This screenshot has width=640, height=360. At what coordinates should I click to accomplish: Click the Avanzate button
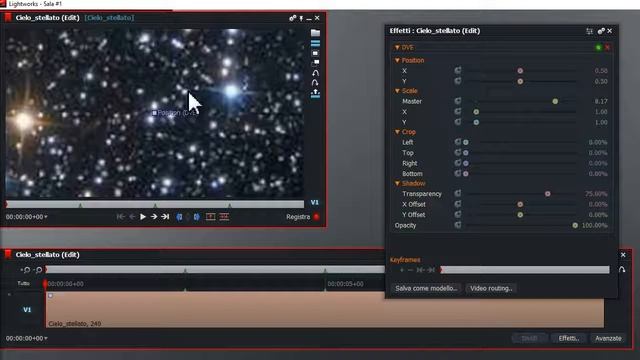pos(608,338)
